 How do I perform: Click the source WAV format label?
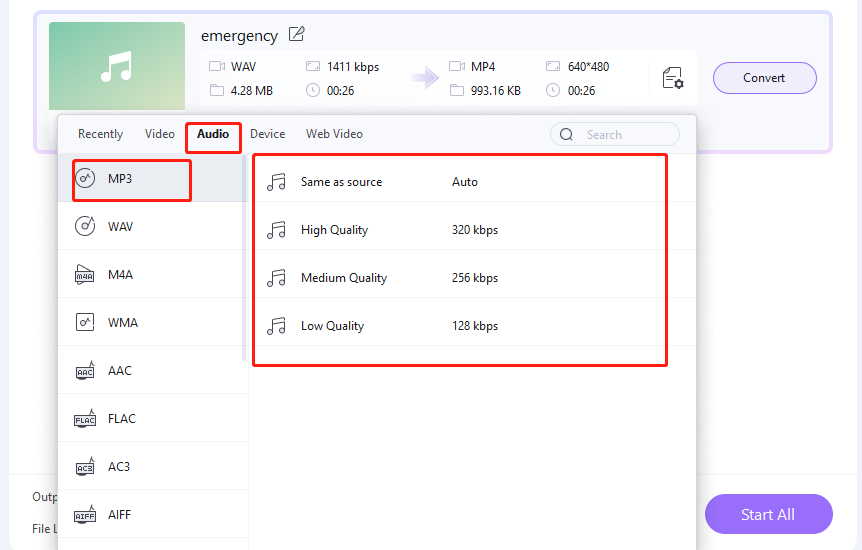244,67
